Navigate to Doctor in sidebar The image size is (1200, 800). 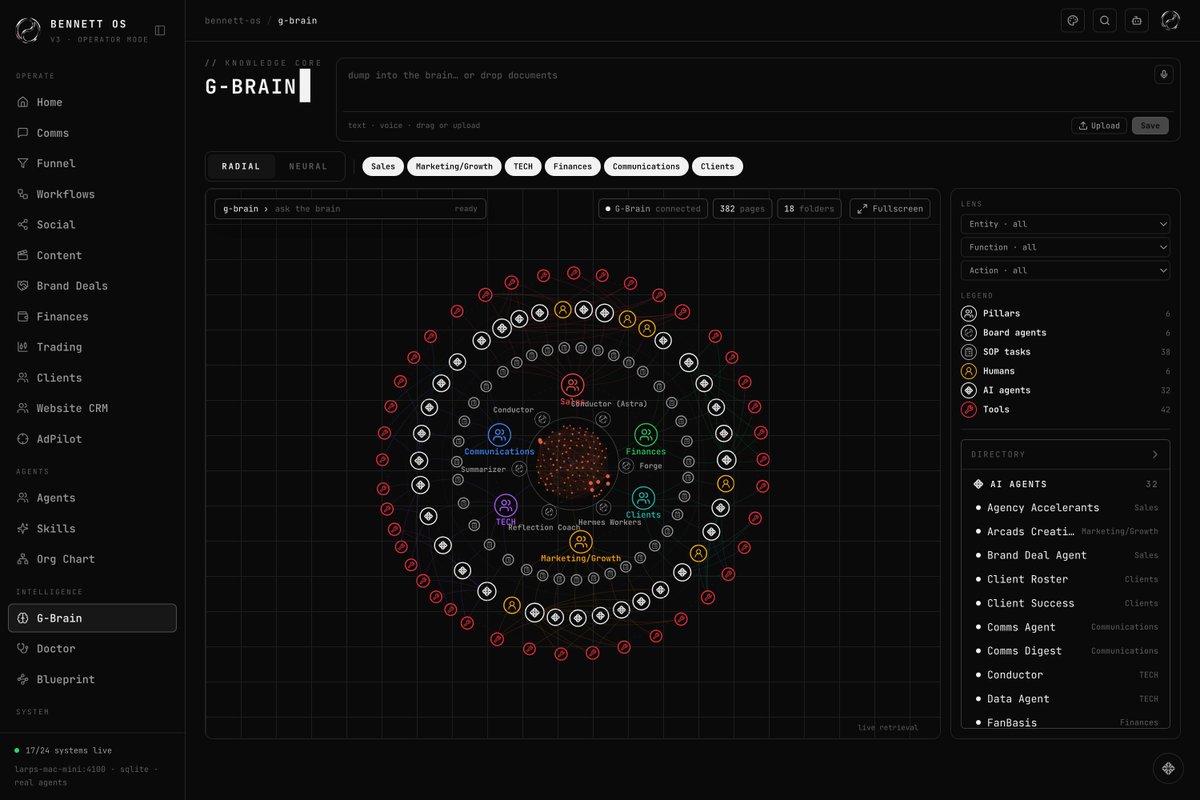pos(92,649)
